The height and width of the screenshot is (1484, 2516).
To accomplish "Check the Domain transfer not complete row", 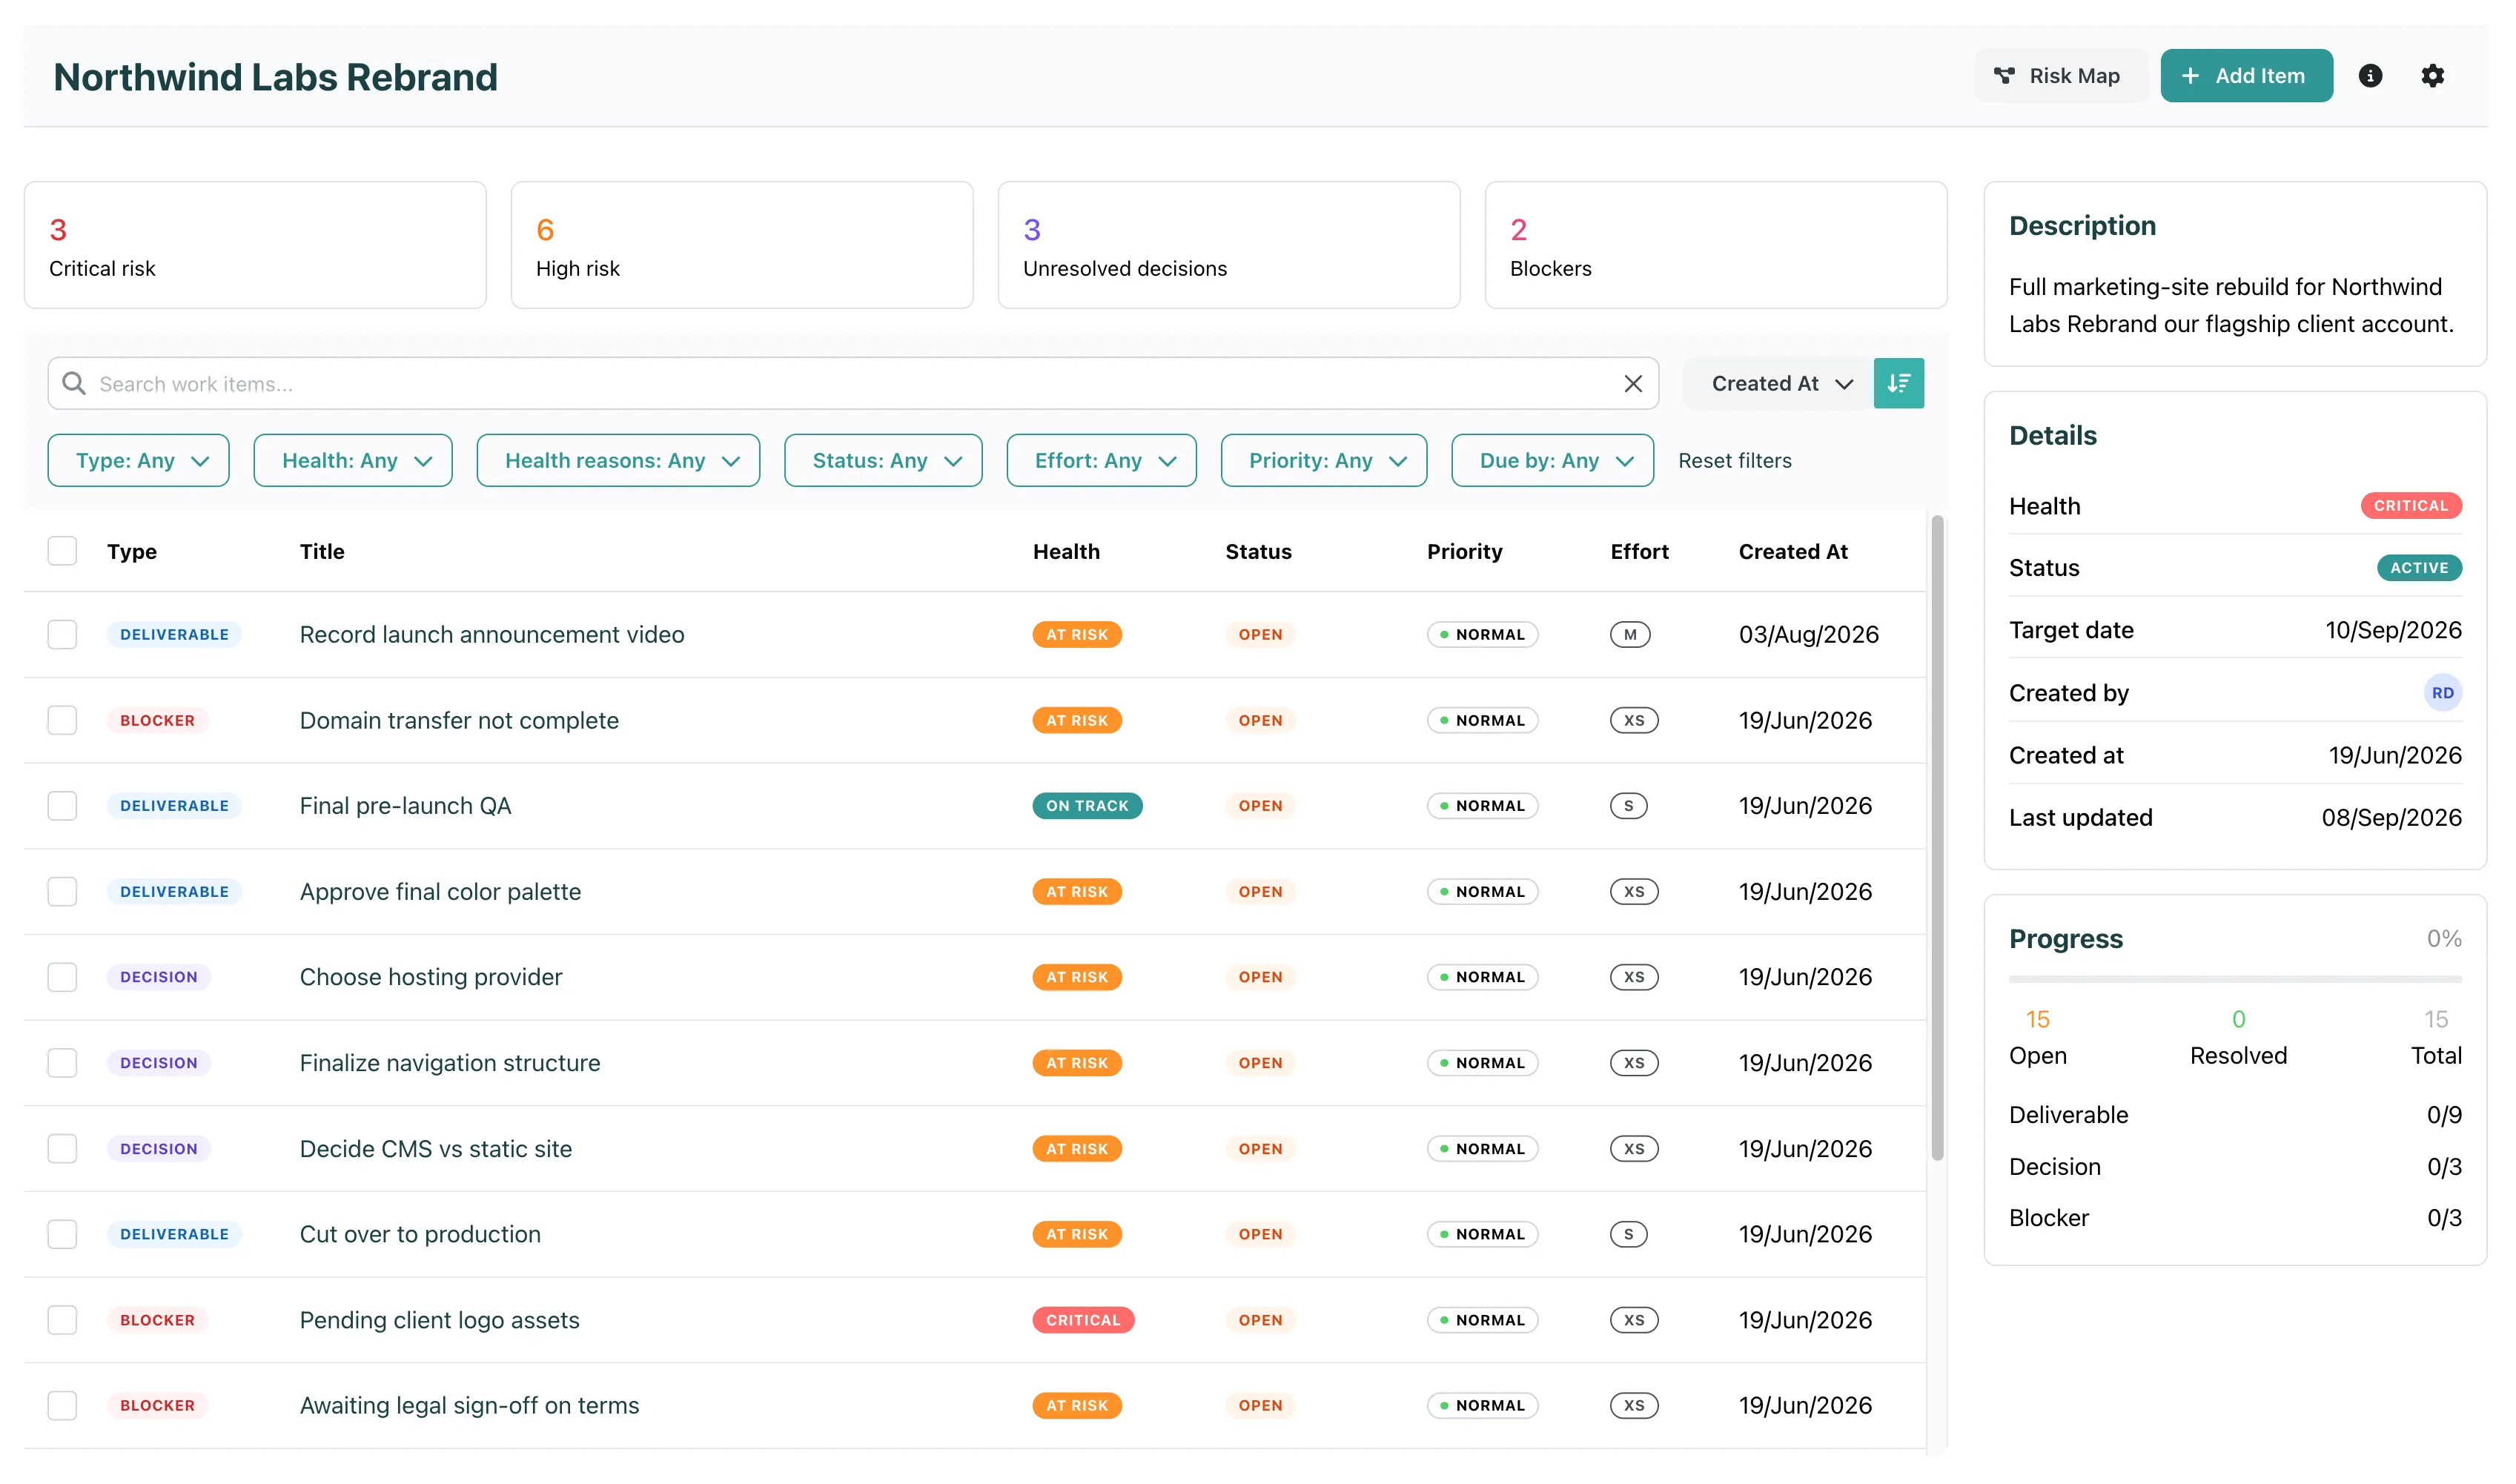I will click(x=62, y=721).
